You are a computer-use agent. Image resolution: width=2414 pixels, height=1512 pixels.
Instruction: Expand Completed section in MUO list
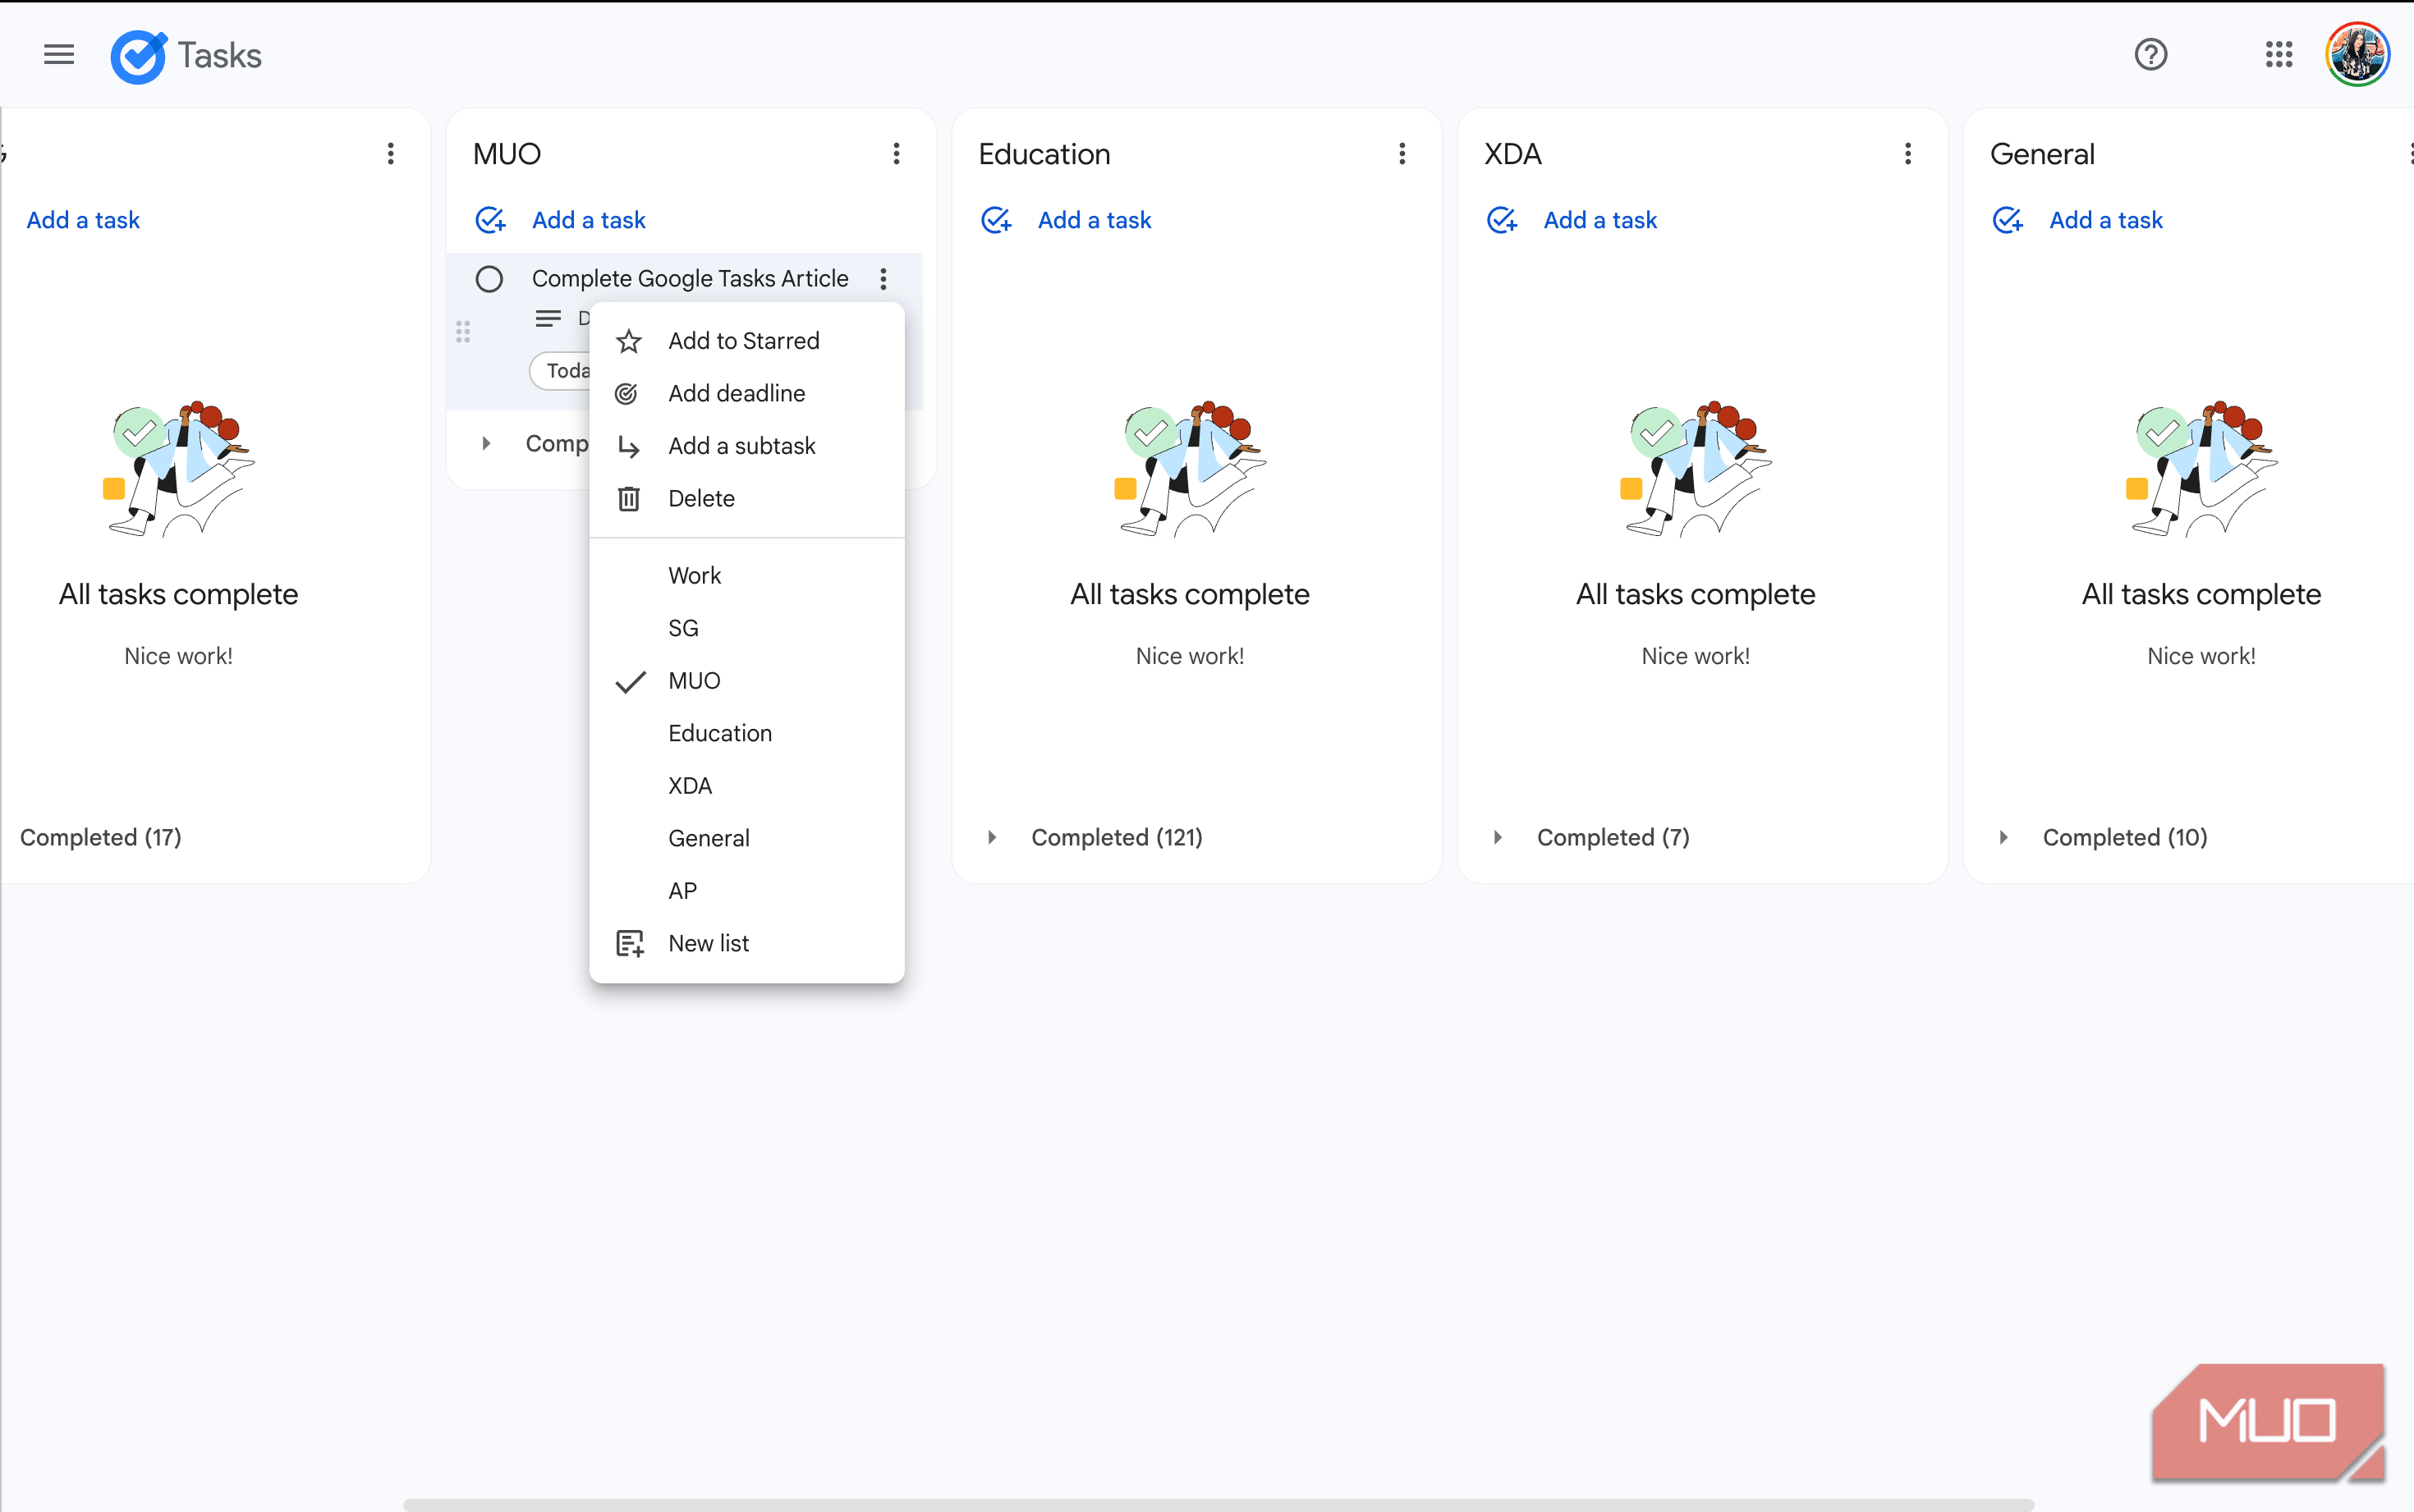coord(486,443)
